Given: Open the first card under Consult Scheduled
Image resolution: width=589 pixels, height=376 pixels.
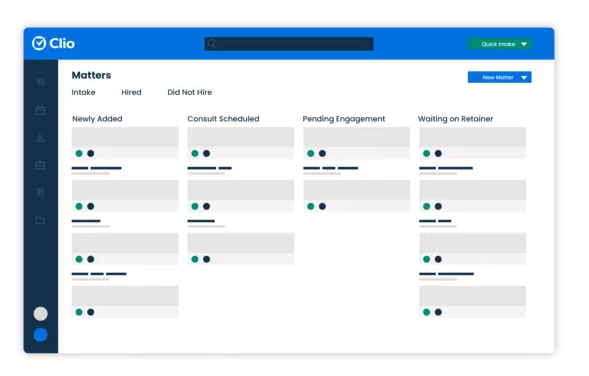Looking at the screenshot, I should pos(241,143).
